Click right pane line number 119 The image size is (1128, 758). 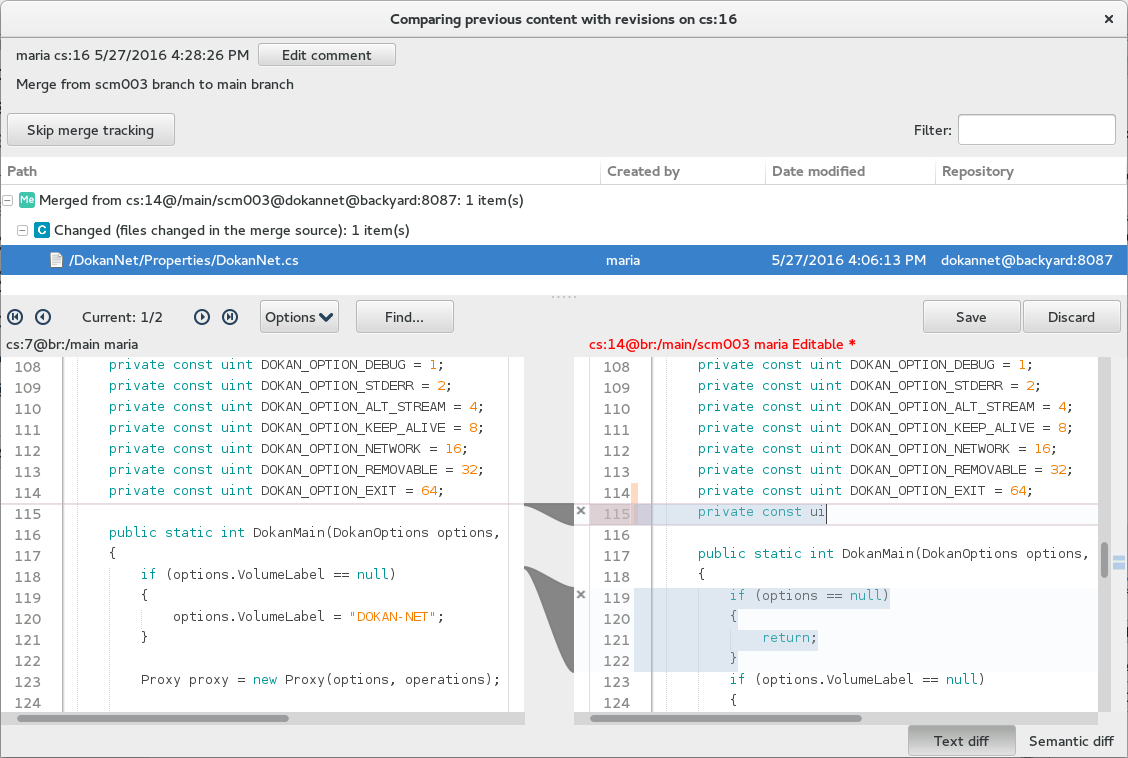pos(617,598)
